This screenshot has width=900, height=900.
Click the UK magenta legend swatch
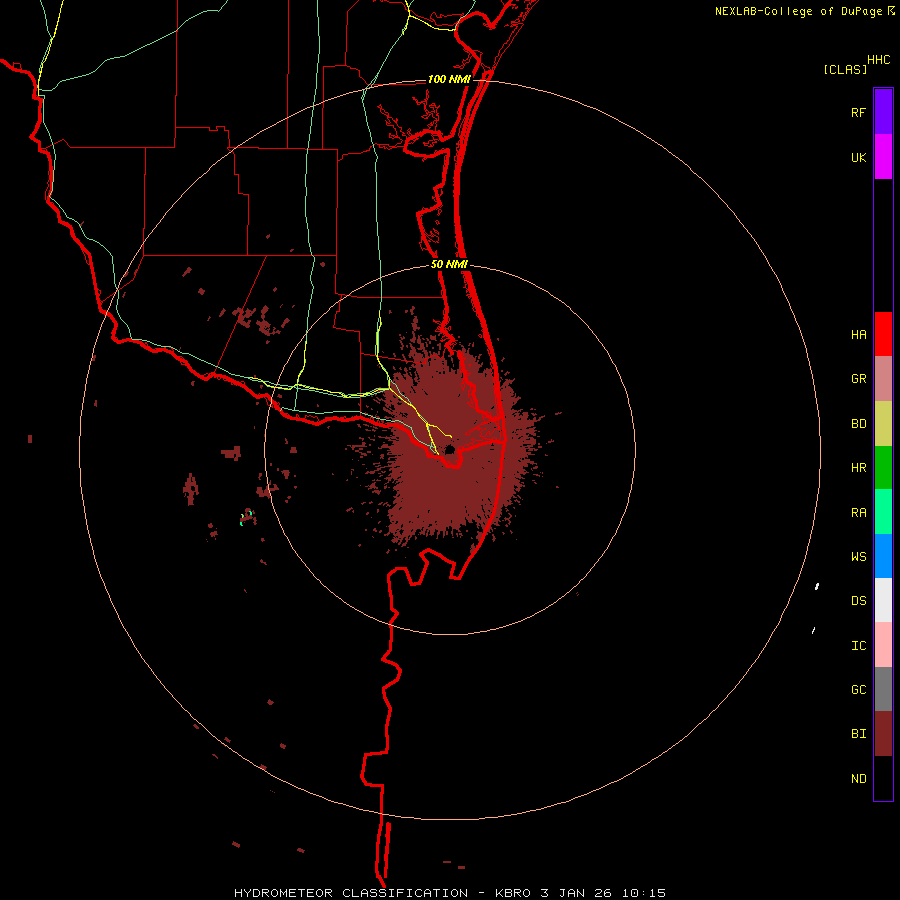pyautogui.click(x=883, y=157)
